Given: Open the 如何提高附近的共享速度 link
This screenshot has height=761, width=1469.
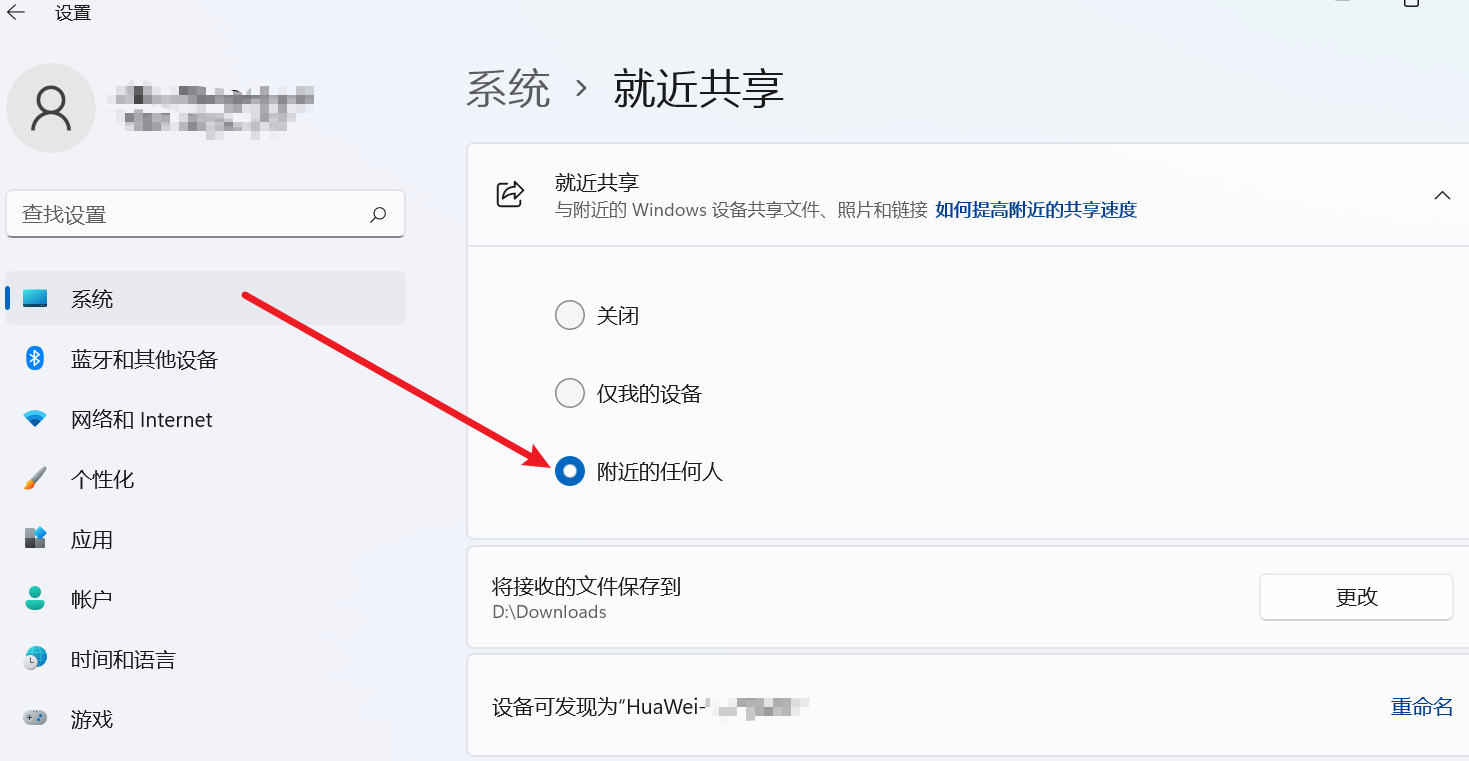Looking at the screenshot, I should pos(1036,210).
